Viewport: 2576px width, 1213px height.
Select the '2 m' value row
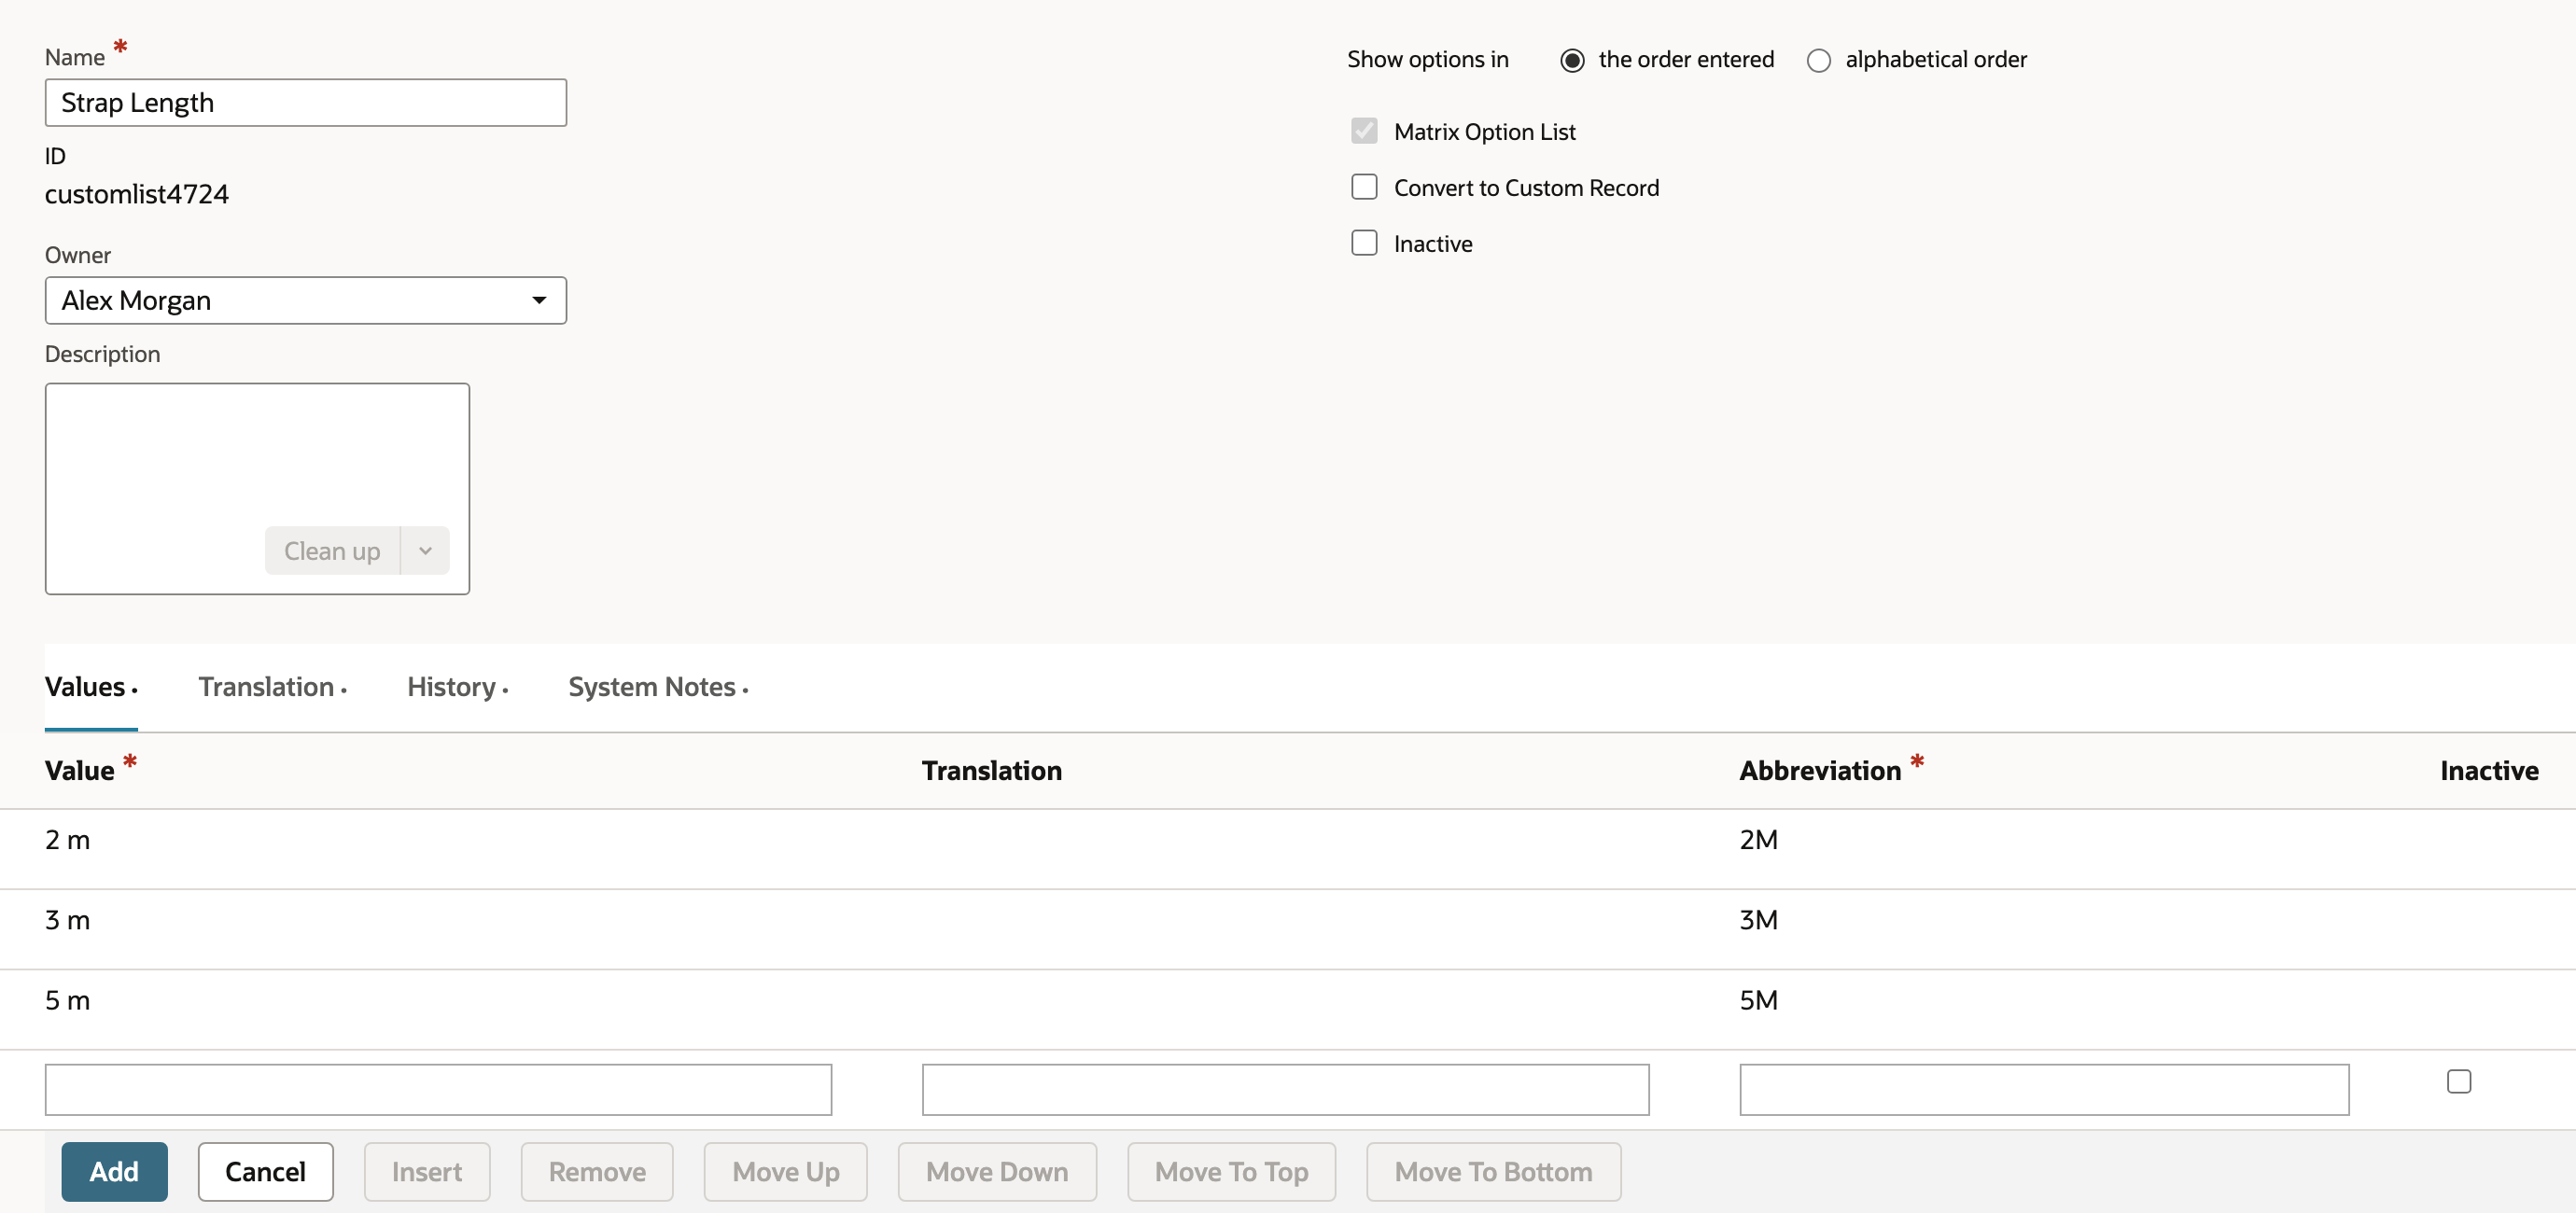click(1288, 849)
